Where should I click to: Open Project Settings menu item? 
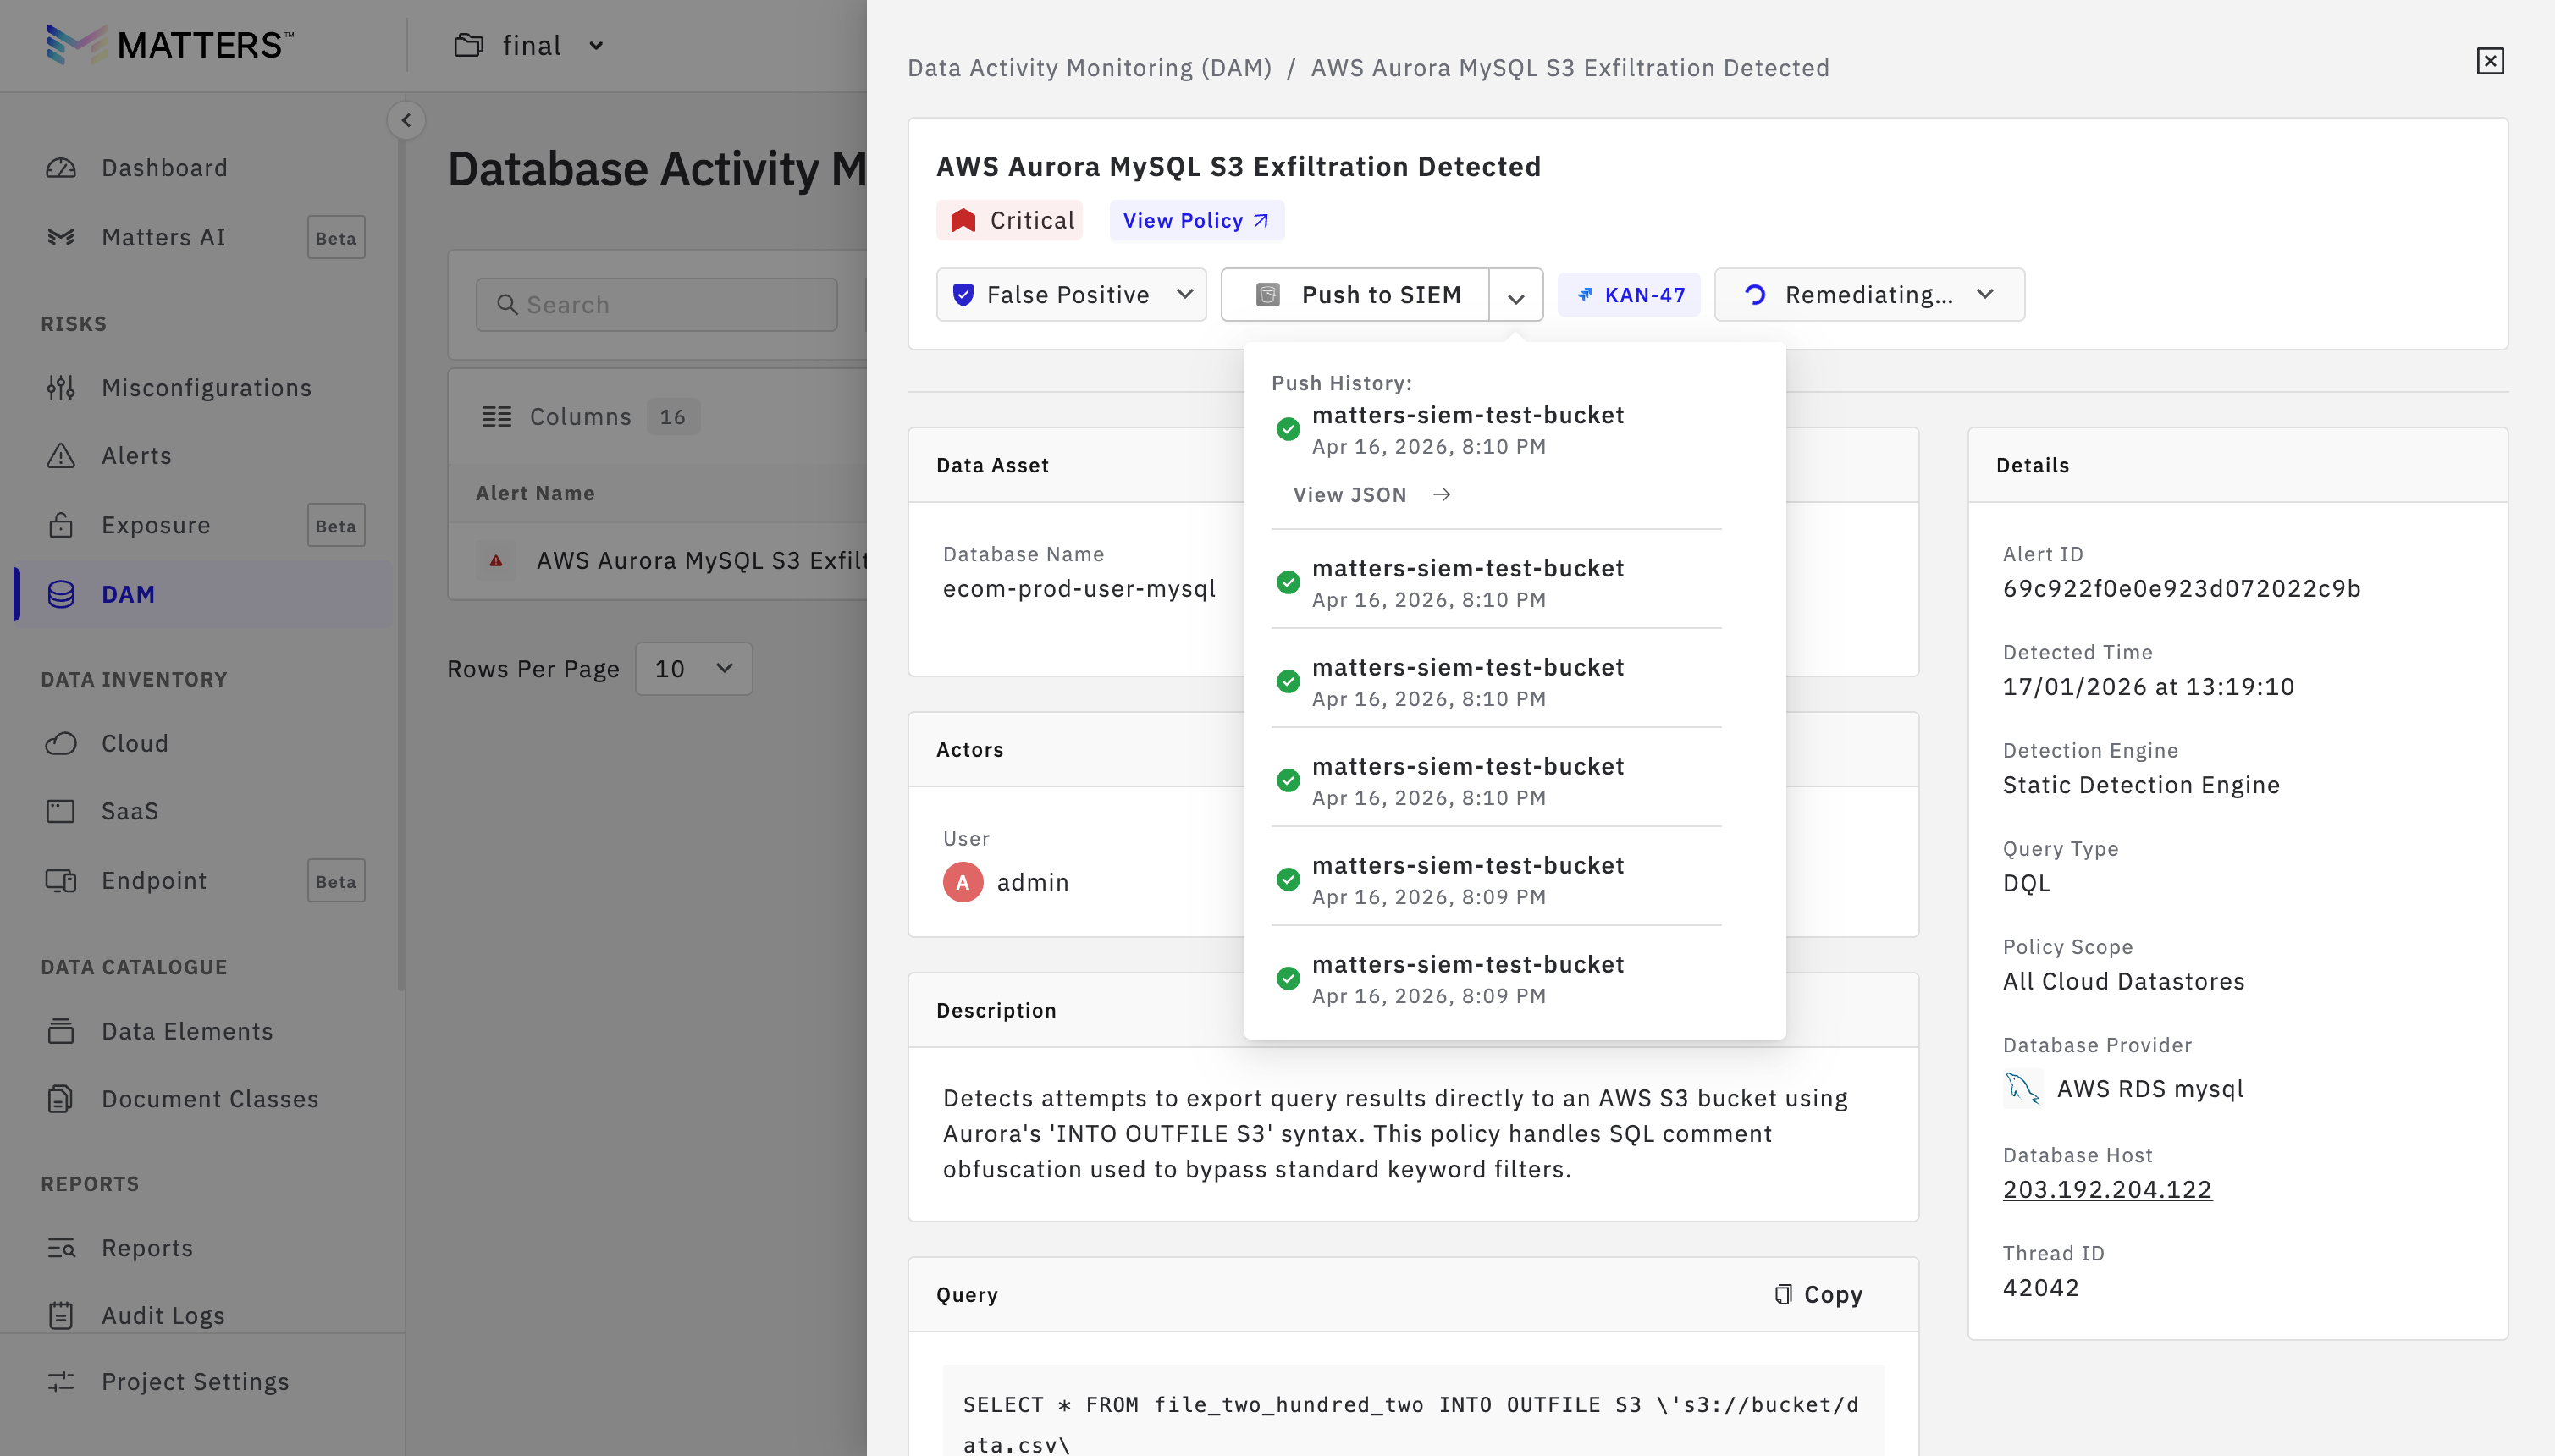tap(195, 1381)
